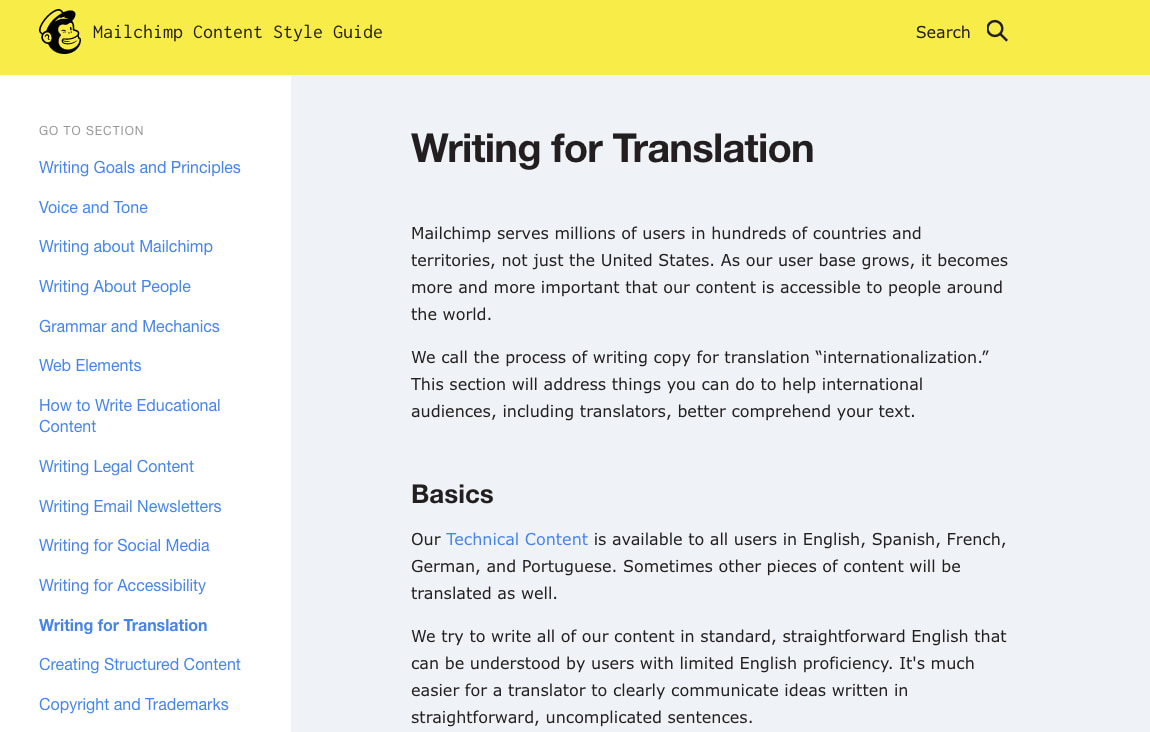Visit the Web Elements section
Image resolution: width=1150 pixels, height=732 pixels.
(x=90, y=365)
